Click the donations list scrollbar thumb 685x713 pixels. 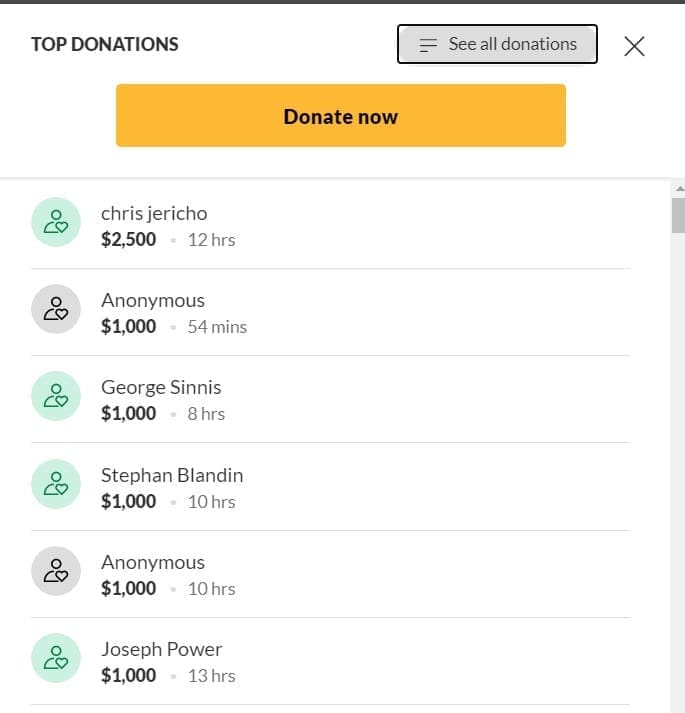pyautogui.click(x=678, y=215)
